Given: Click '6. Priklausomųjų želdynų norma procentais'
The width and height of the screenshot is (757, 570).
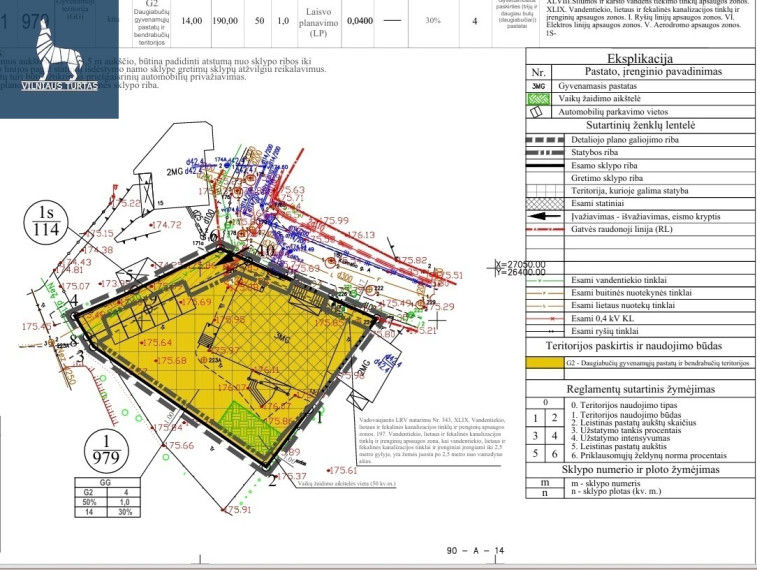Looking at the screenshot, I should click(x=648, y=456).
